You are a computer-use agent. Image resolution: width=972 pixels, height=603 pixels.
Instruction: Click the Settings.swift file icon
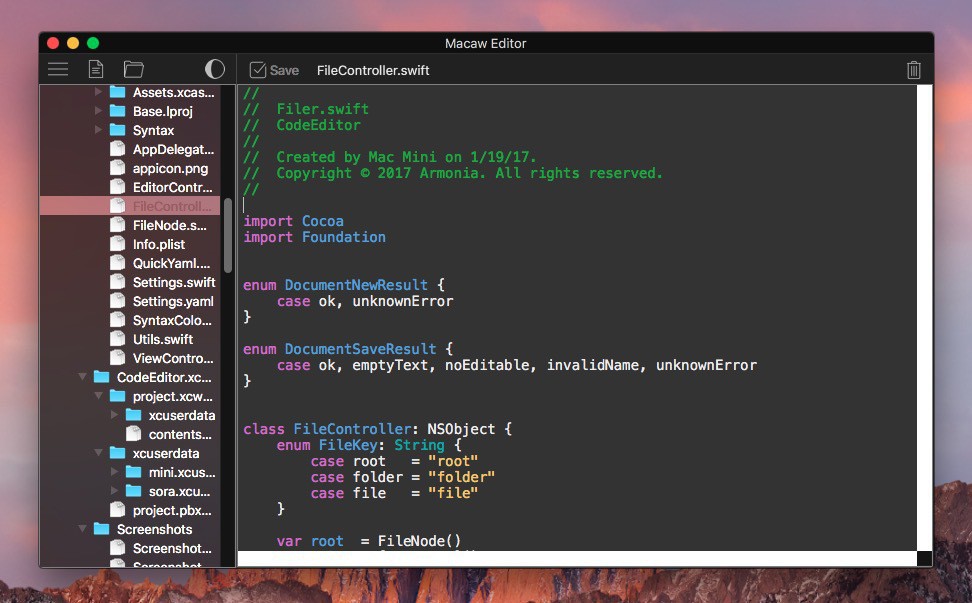click(117, 282)
